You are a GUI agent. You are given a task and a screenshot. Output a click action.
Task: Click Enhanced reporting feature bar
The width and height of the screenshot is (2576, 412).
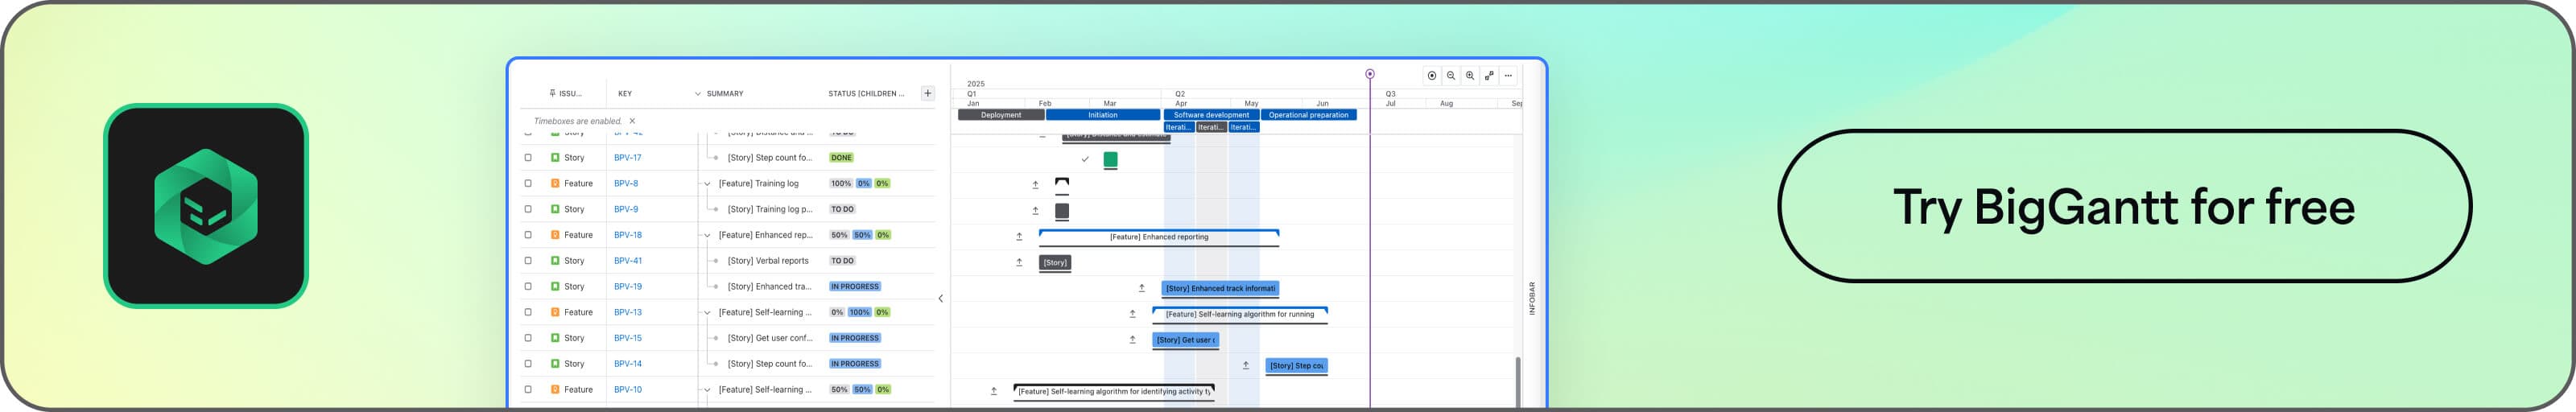coord(1159,237)
